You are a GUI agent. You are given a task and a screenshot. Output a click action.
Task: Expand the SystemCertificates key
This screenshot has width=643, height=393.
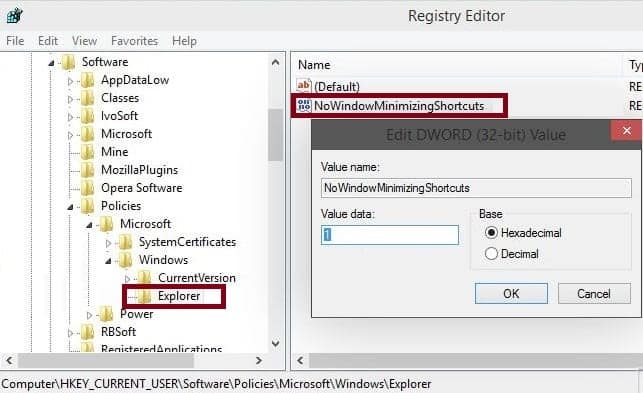(x=108, y=243)
